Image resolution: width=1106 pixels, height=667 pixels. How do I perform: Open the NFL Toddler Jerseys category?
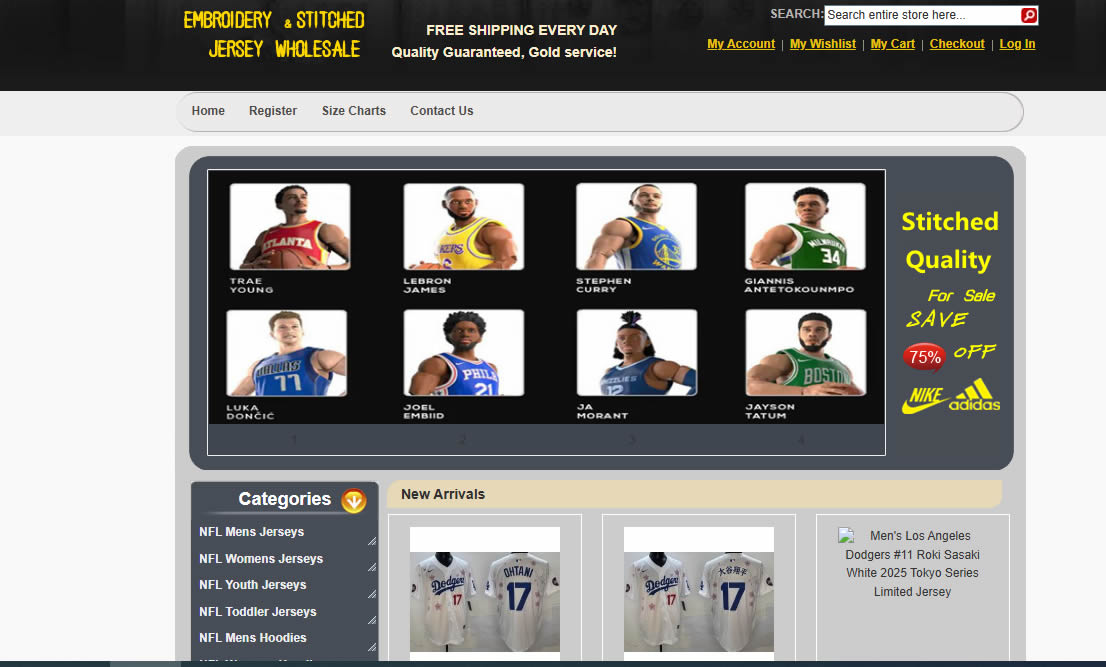[257, 611]
